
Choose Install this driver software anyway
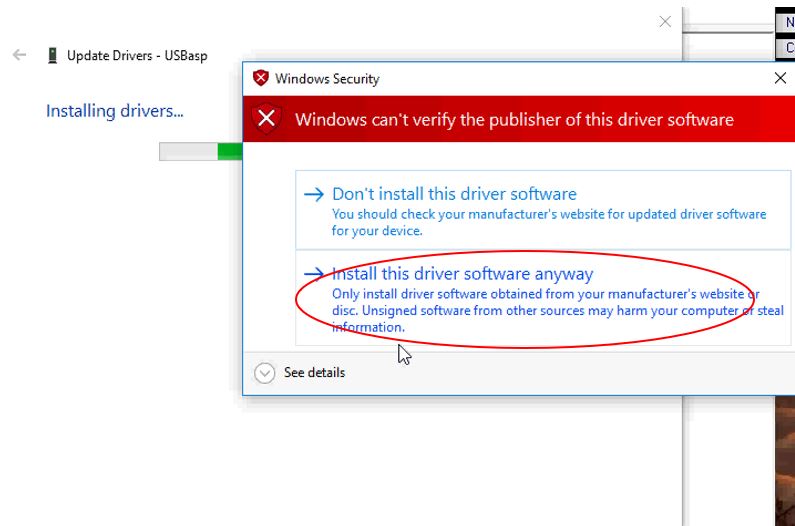pos(543,298)
